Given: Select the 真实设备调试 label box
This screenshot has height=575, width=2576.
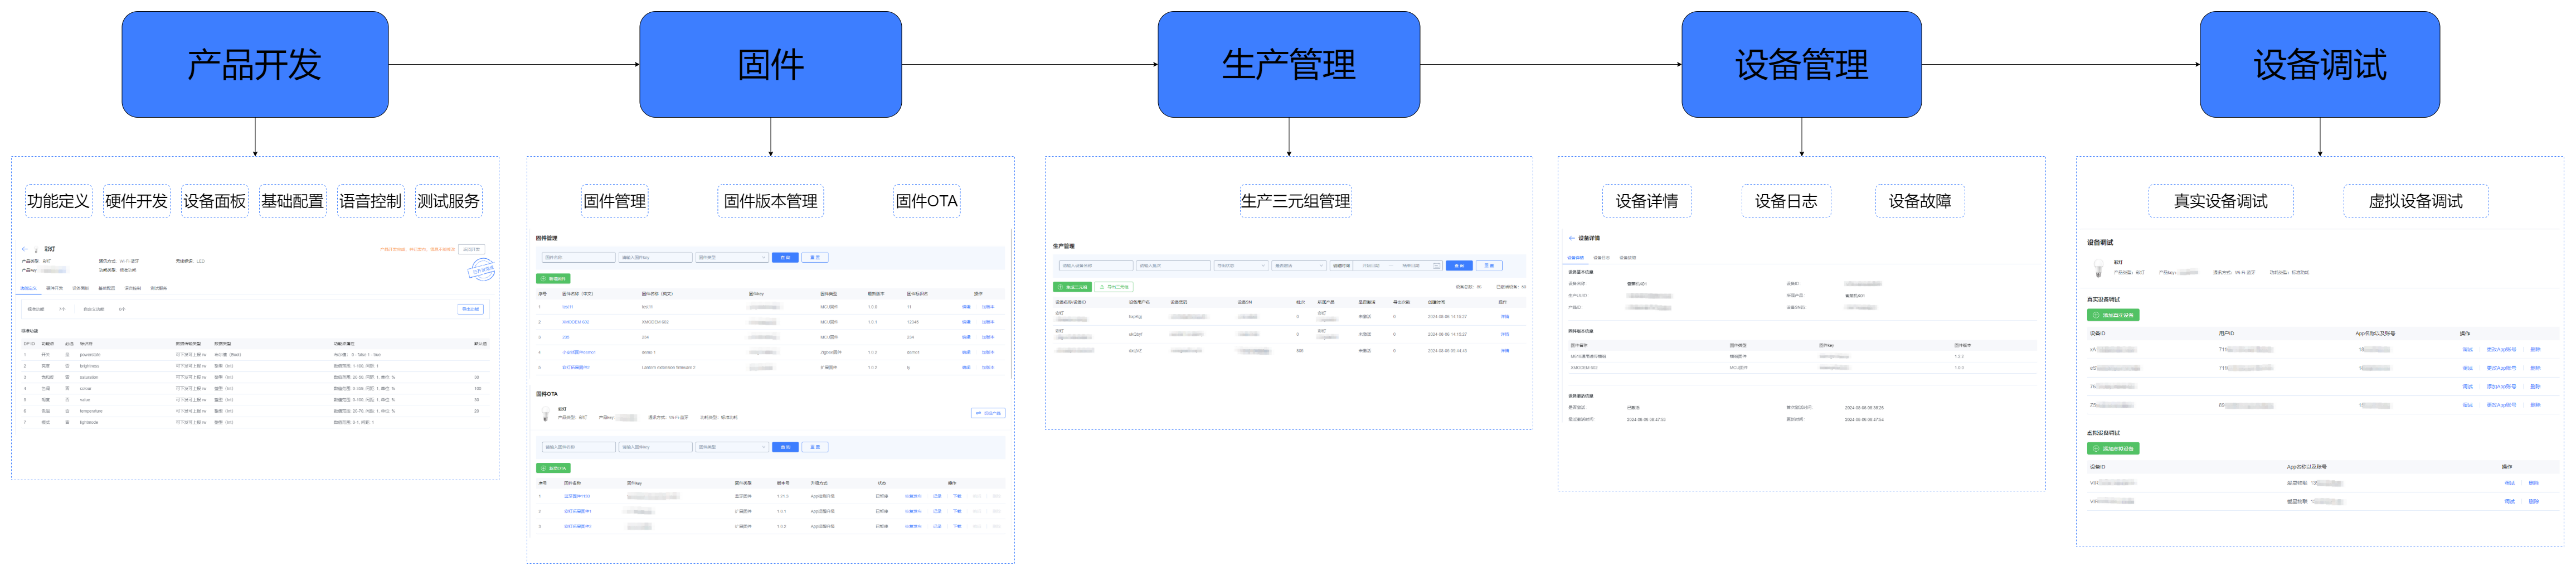Looking at the screenshot, I should point(2220,201).
